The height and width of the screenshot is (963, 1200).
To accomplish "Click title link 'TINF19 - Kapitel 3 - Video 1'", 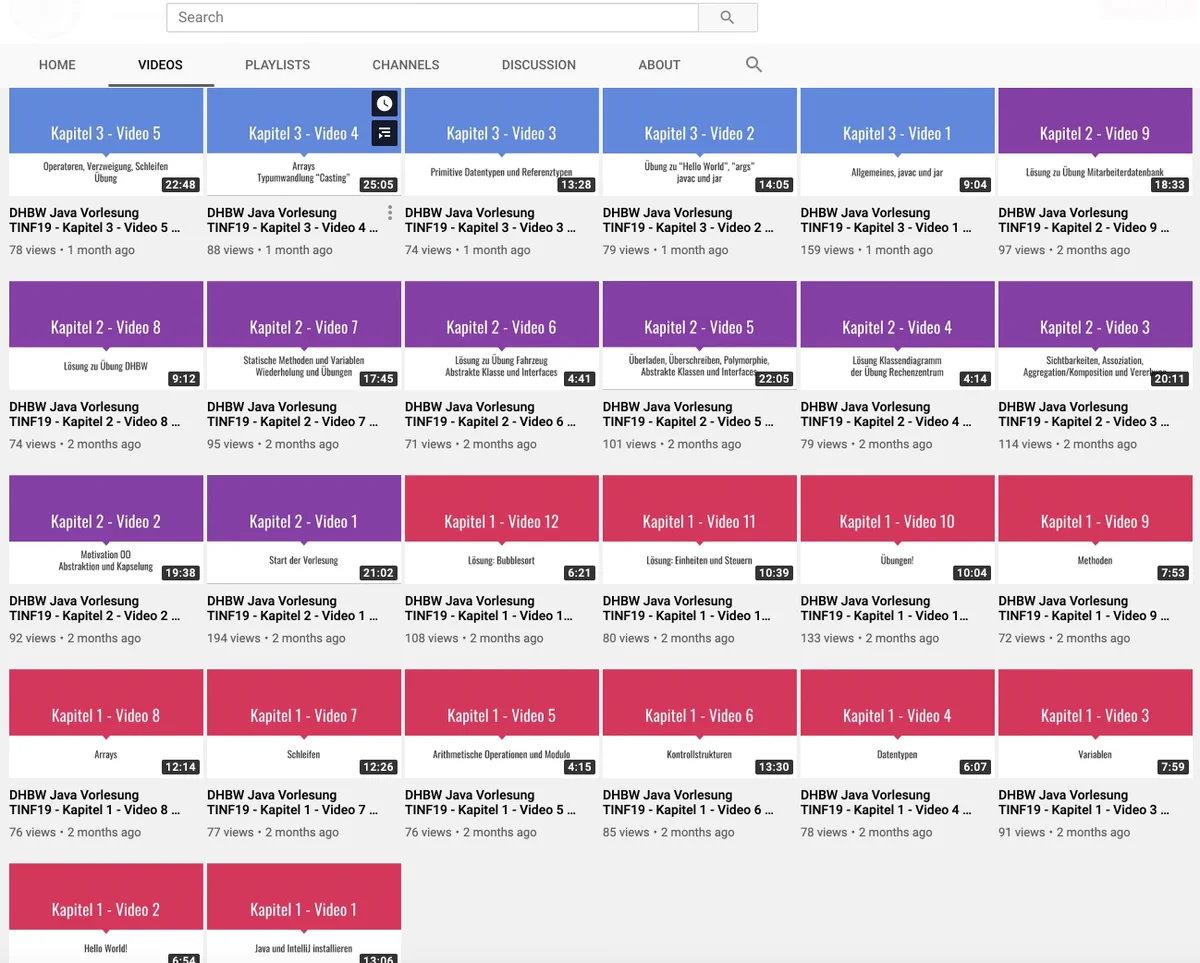I will [887, 220].
